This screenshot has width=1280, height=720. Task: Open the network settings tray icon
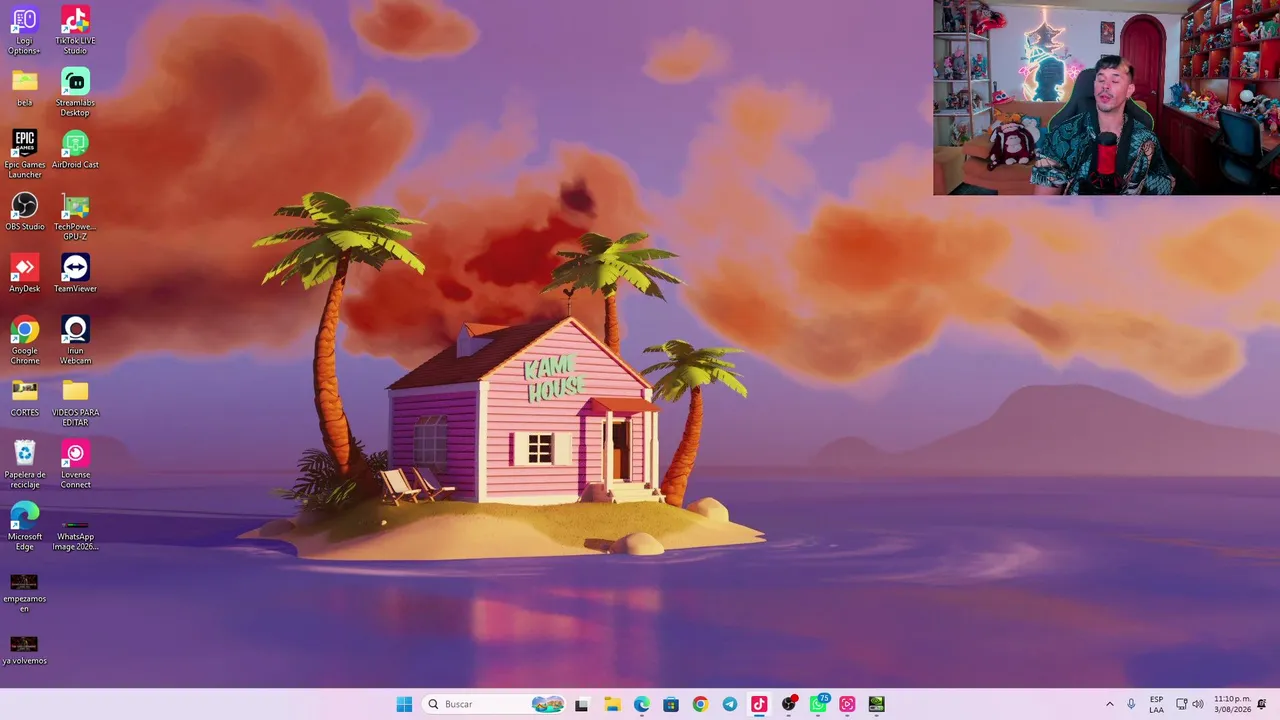1181,704
